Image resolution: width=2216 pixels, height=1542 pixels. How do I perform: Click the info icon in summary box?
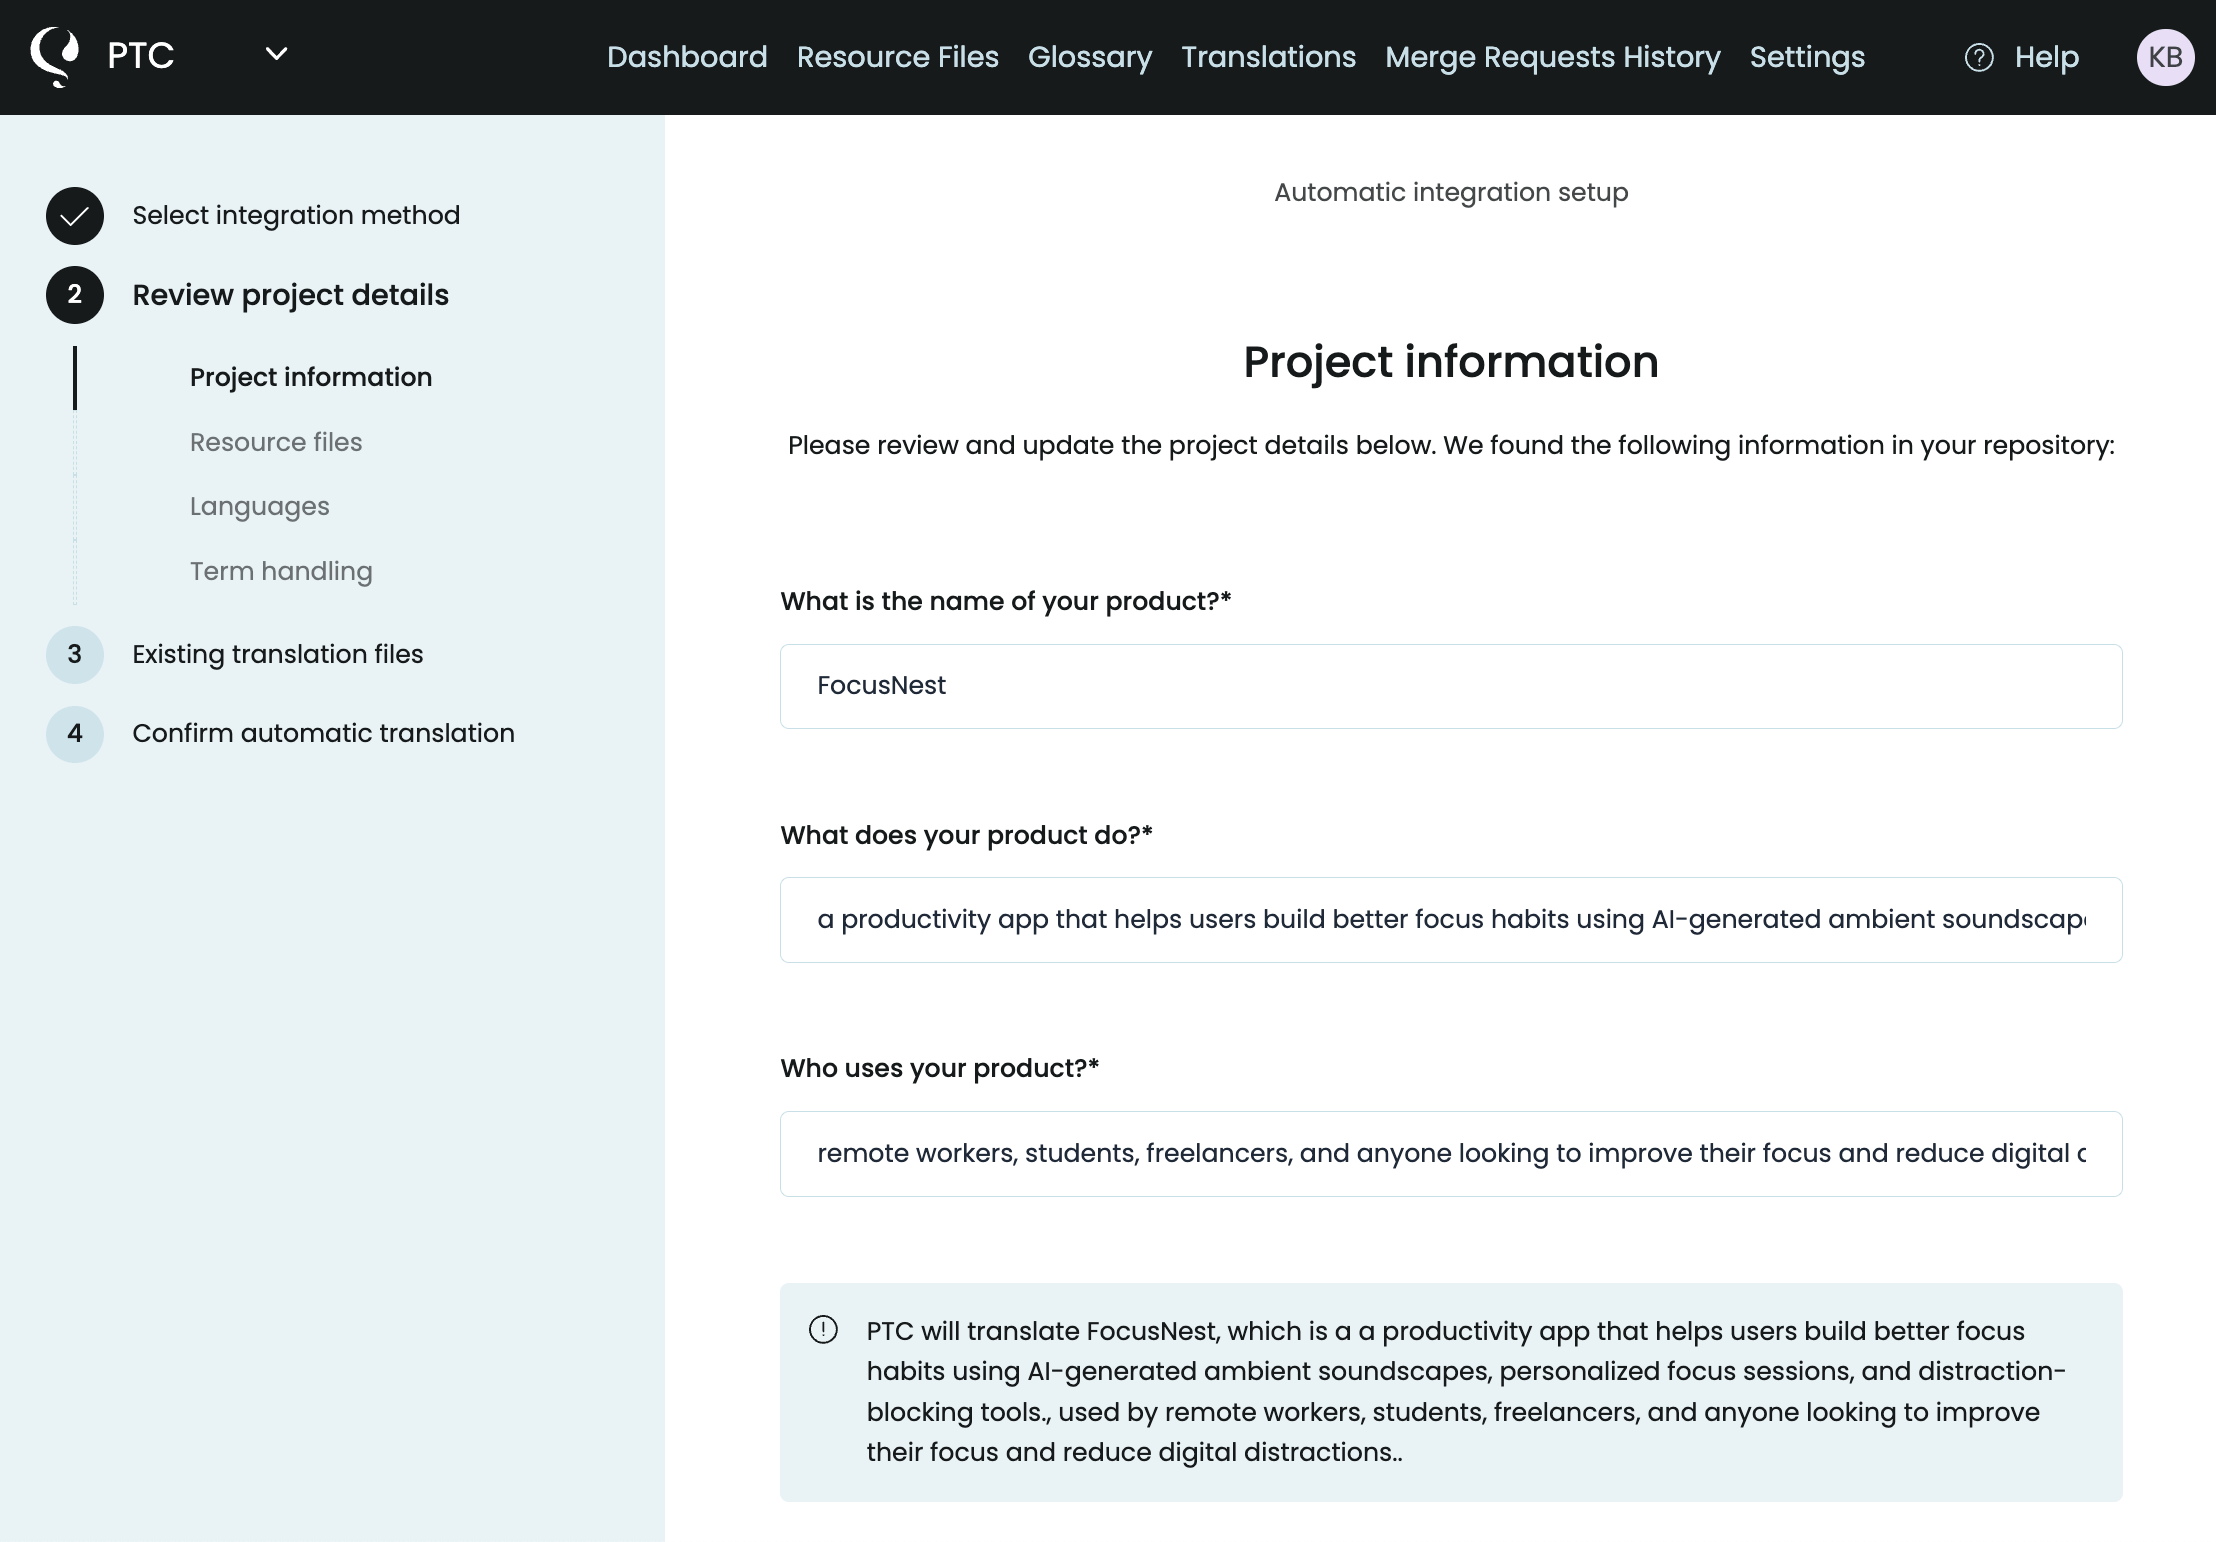(823, 1330)
